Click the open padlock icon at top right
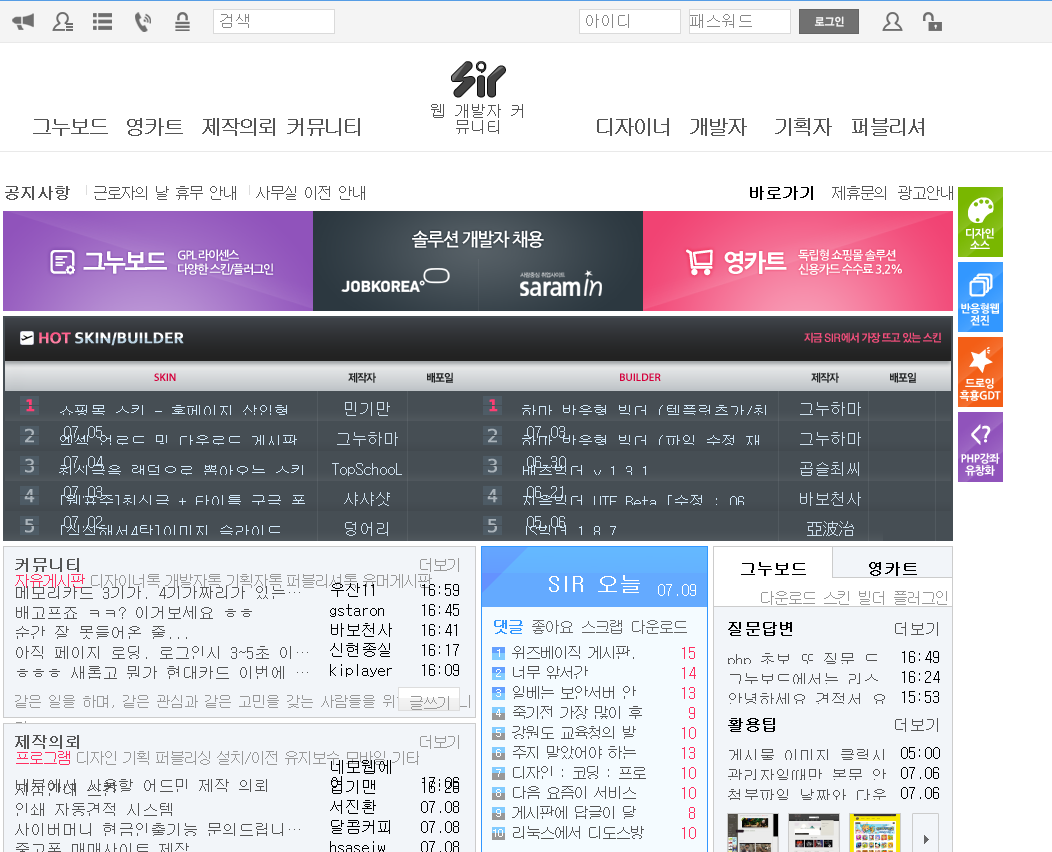This screenshot has height=852, width=1052. click(x=931, y=21)
